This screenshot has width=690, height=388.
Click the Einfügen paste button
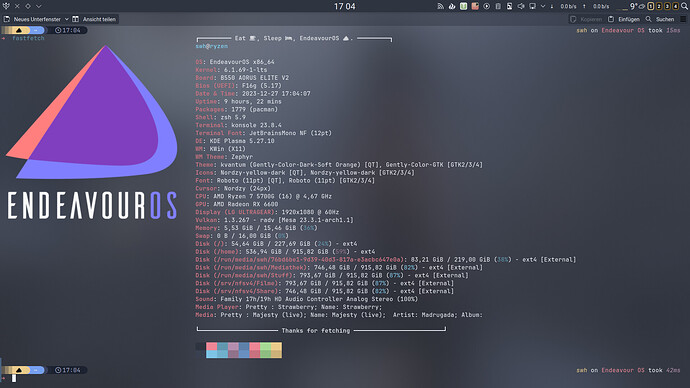tap(624, 19)
